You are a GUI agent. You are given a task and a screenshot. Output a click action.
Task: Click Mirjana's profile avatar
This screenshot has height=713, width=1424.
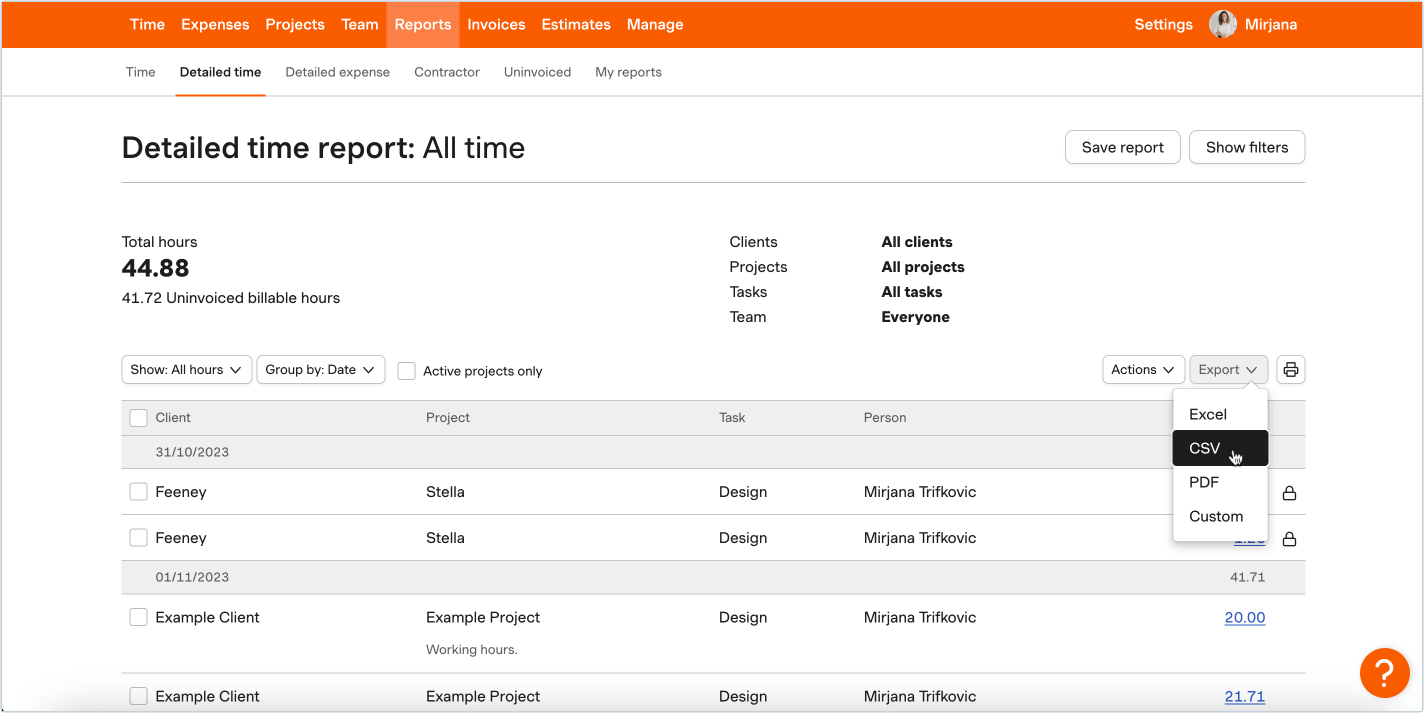tap(1222, 25)
